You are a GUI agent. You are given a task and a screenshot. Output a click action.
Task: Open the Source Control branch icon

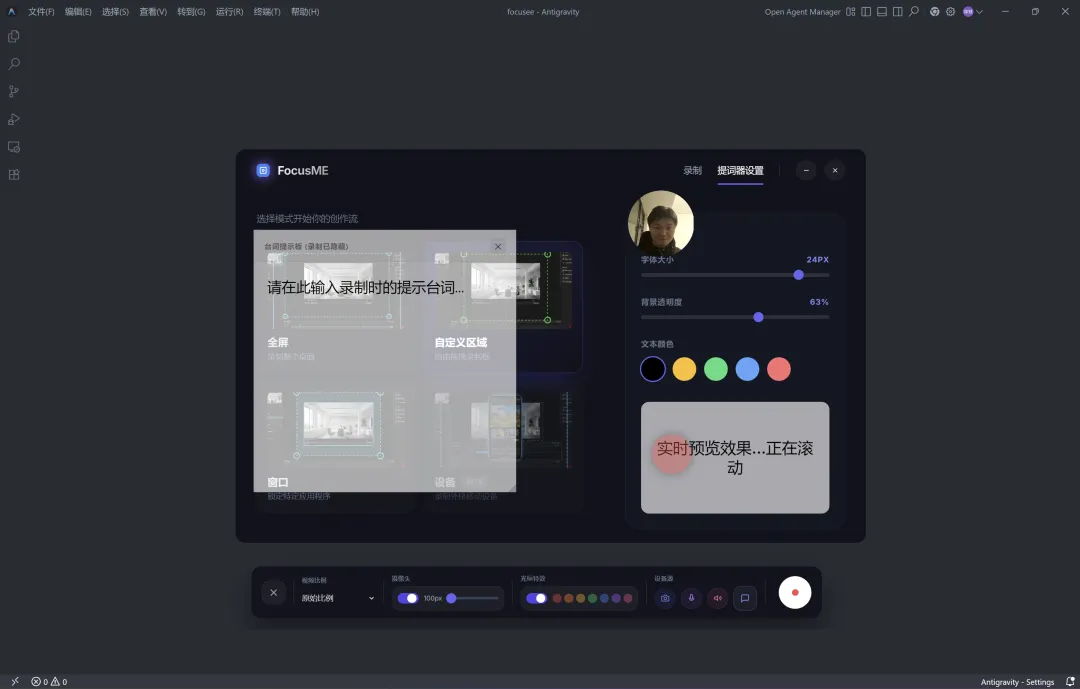(x=13, y=92)
